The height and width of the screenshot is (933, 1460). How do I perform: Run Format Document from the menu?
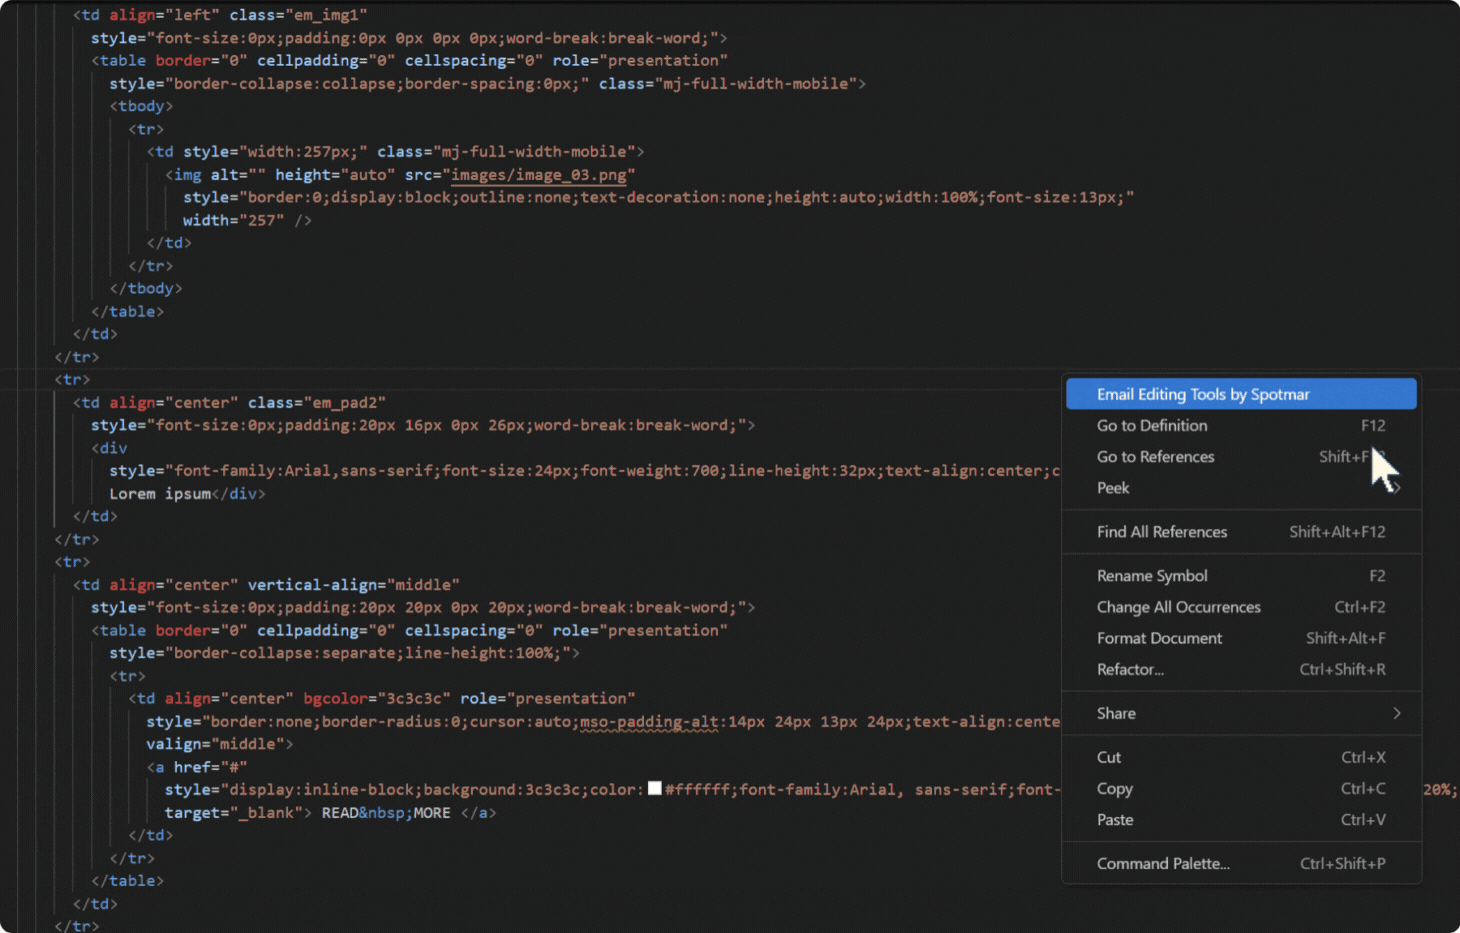pos(1159,638)
